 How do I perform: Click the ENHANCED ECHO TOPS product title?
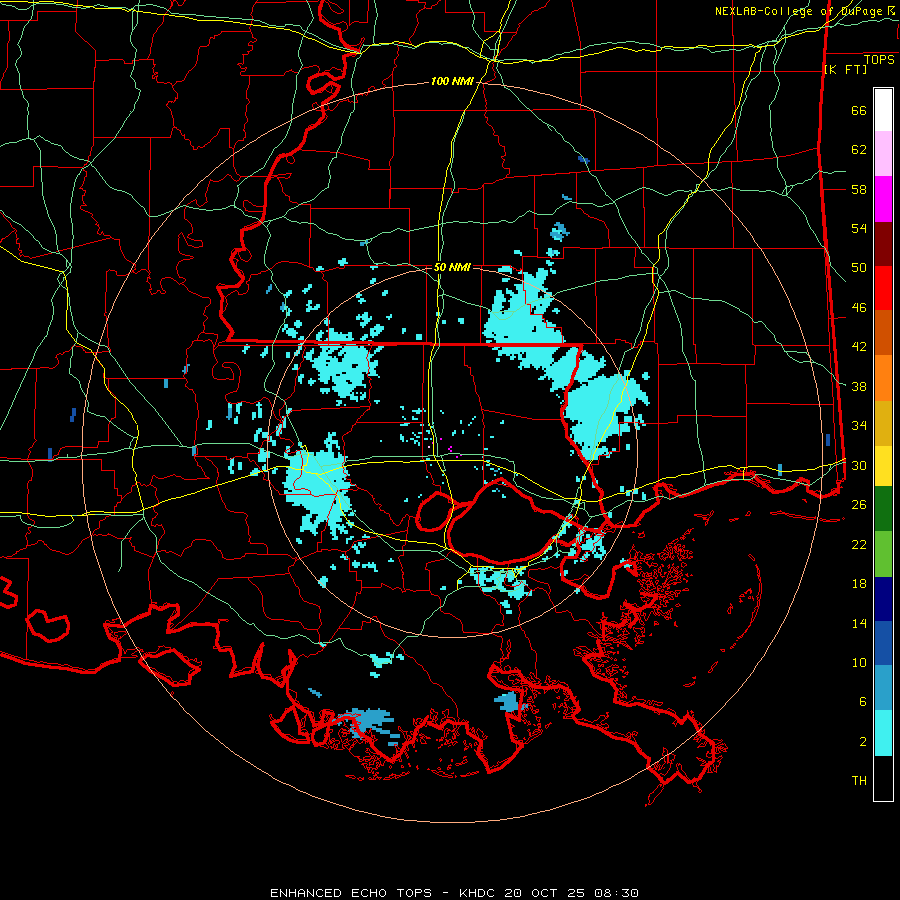351,893
